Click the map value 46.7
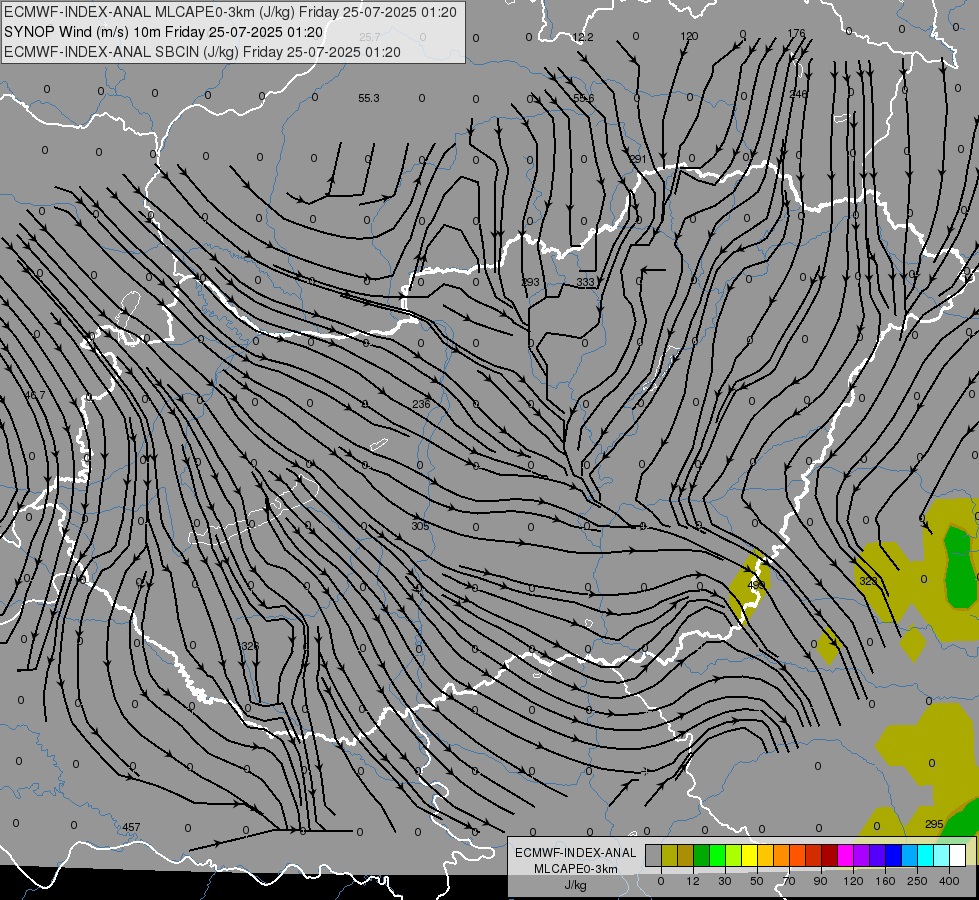The height and width of the screenshot is (900, 979). (34, 395)
